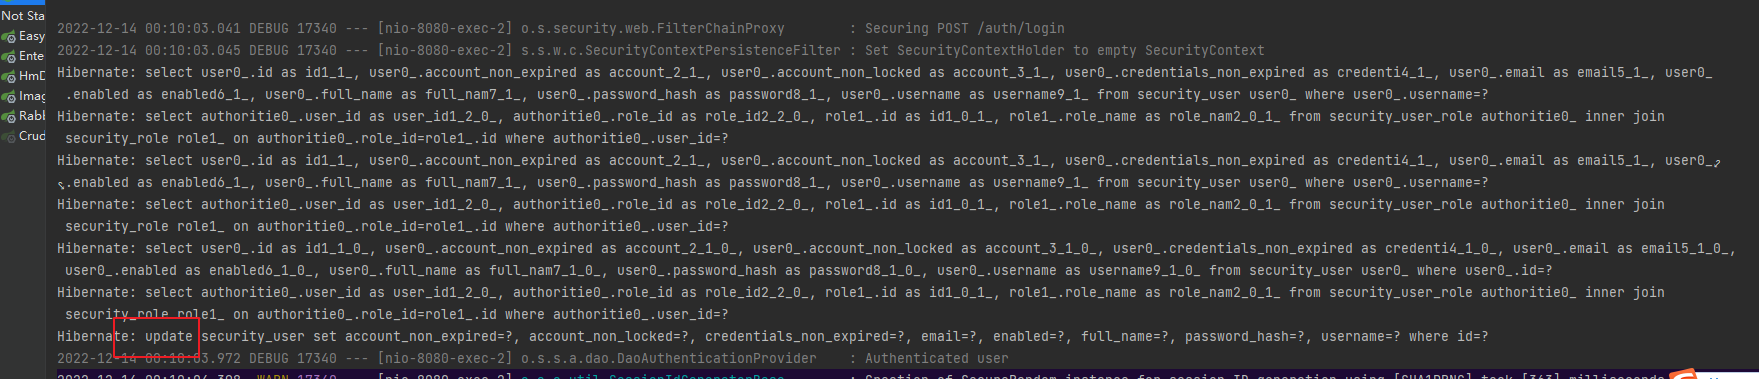Select the highlighted update keyword
The height and width of the screenshot is (379, 1759).
click(x=168, y=336)
